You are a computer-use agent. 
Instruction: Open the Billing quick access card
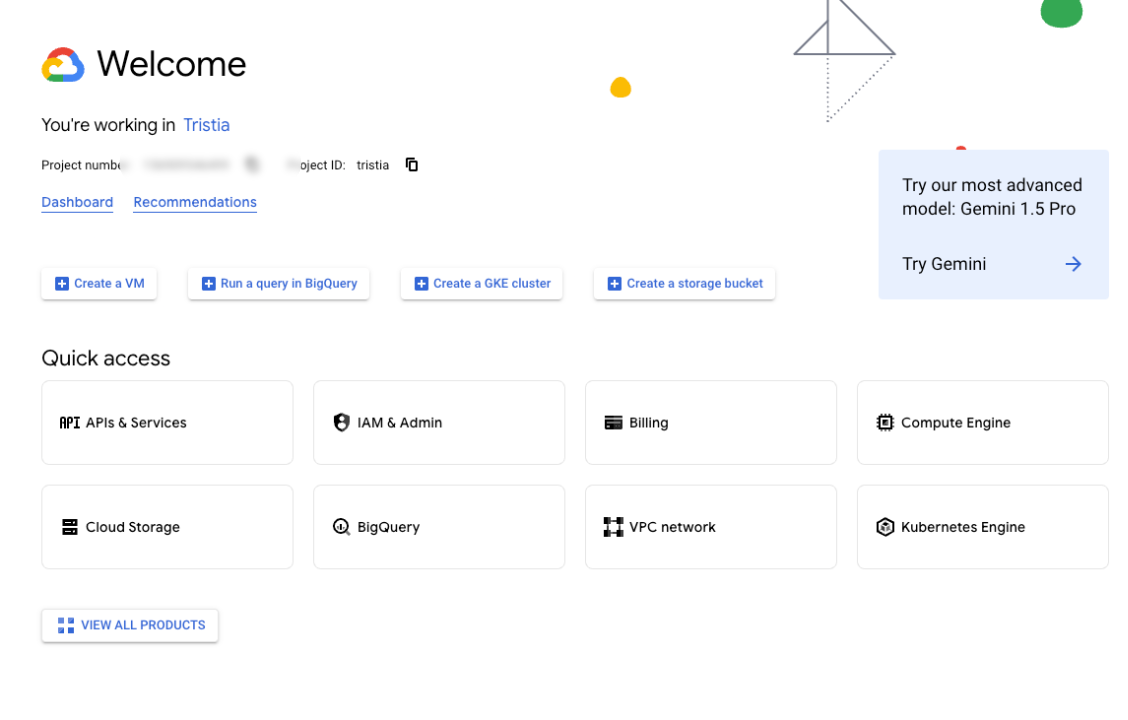pos(711,423)
